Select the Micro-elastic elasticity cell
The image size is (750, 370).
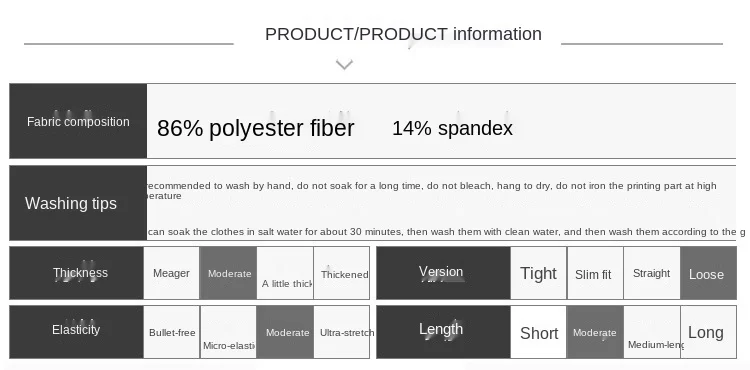pos(228,332)
